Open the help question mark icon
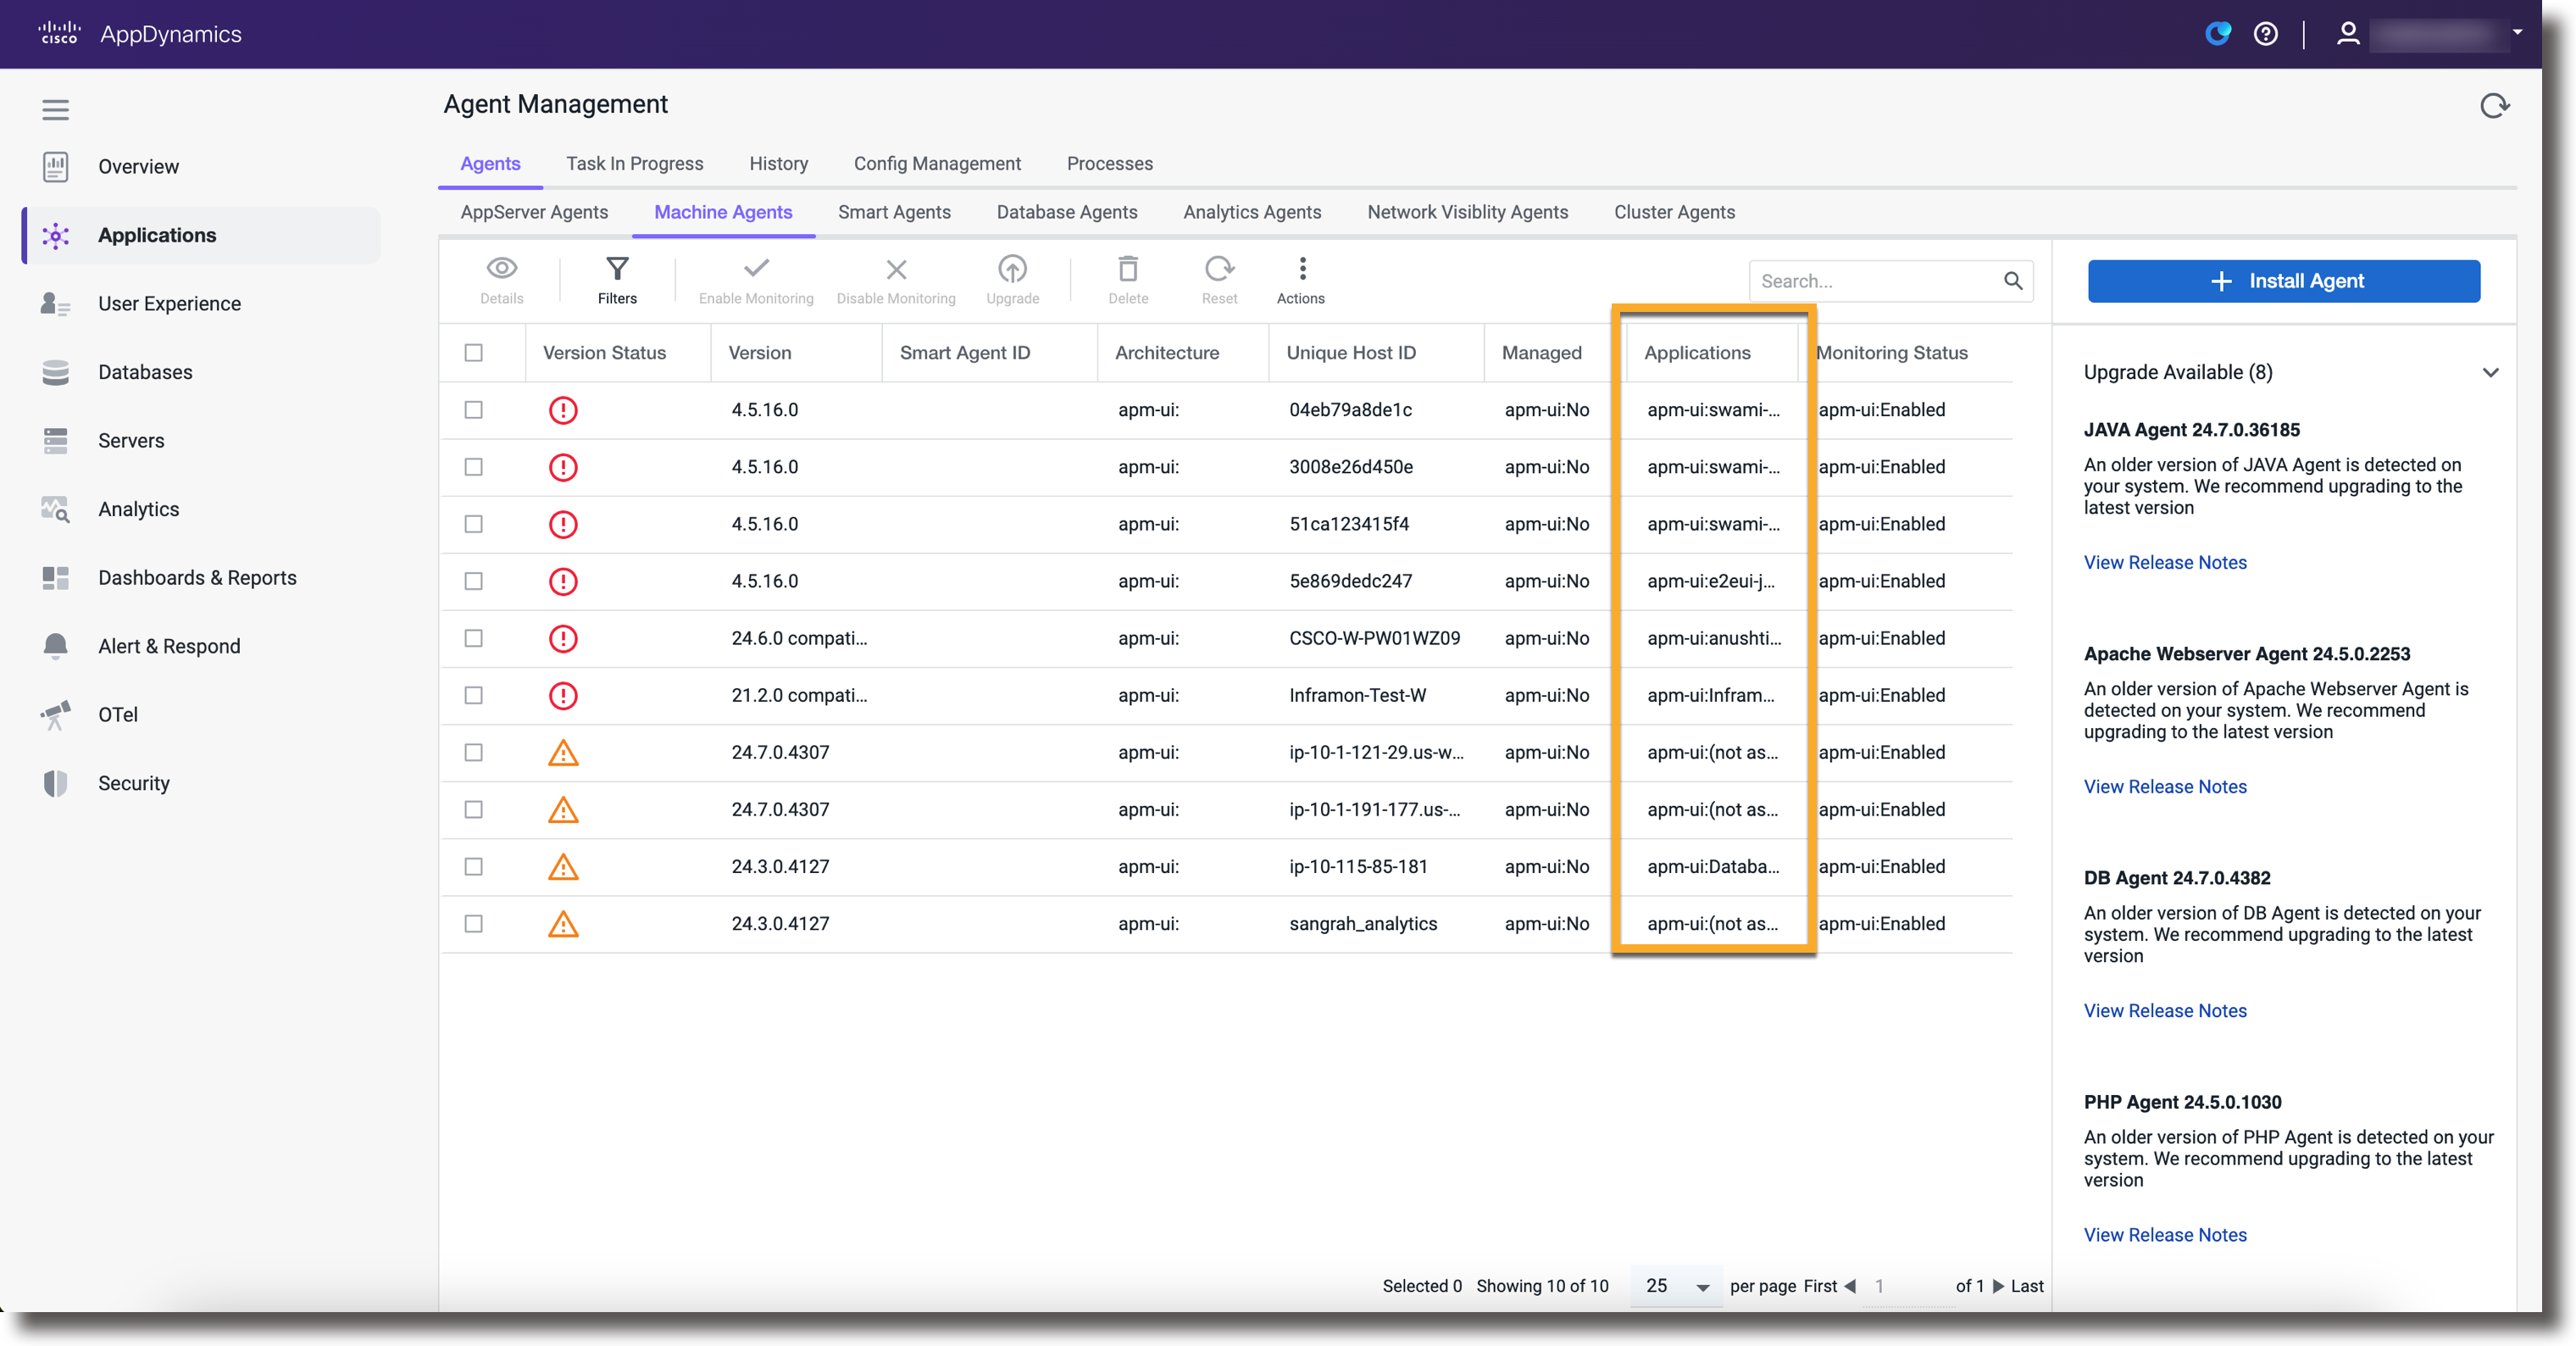The image size is (2576, 1346). click(2265, 34)
